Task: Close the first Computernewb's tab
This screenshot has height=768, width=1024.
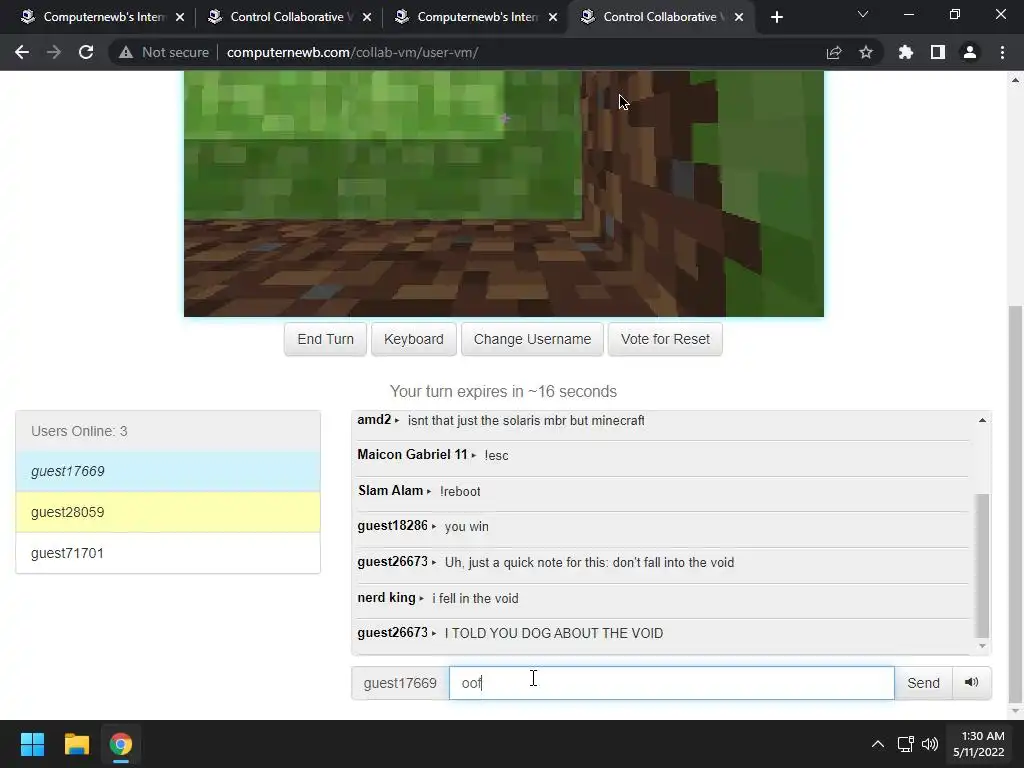Action: [180, 17]
